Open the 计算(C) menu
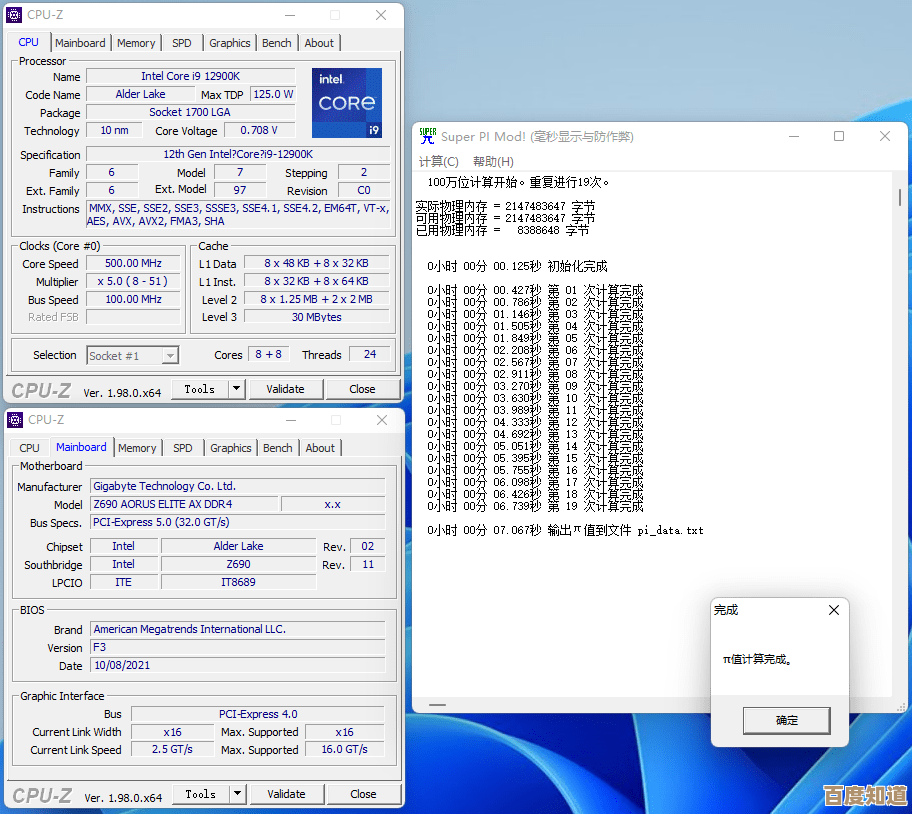The width and height of the screenshot is (912, 814). (x=438, y=161)
